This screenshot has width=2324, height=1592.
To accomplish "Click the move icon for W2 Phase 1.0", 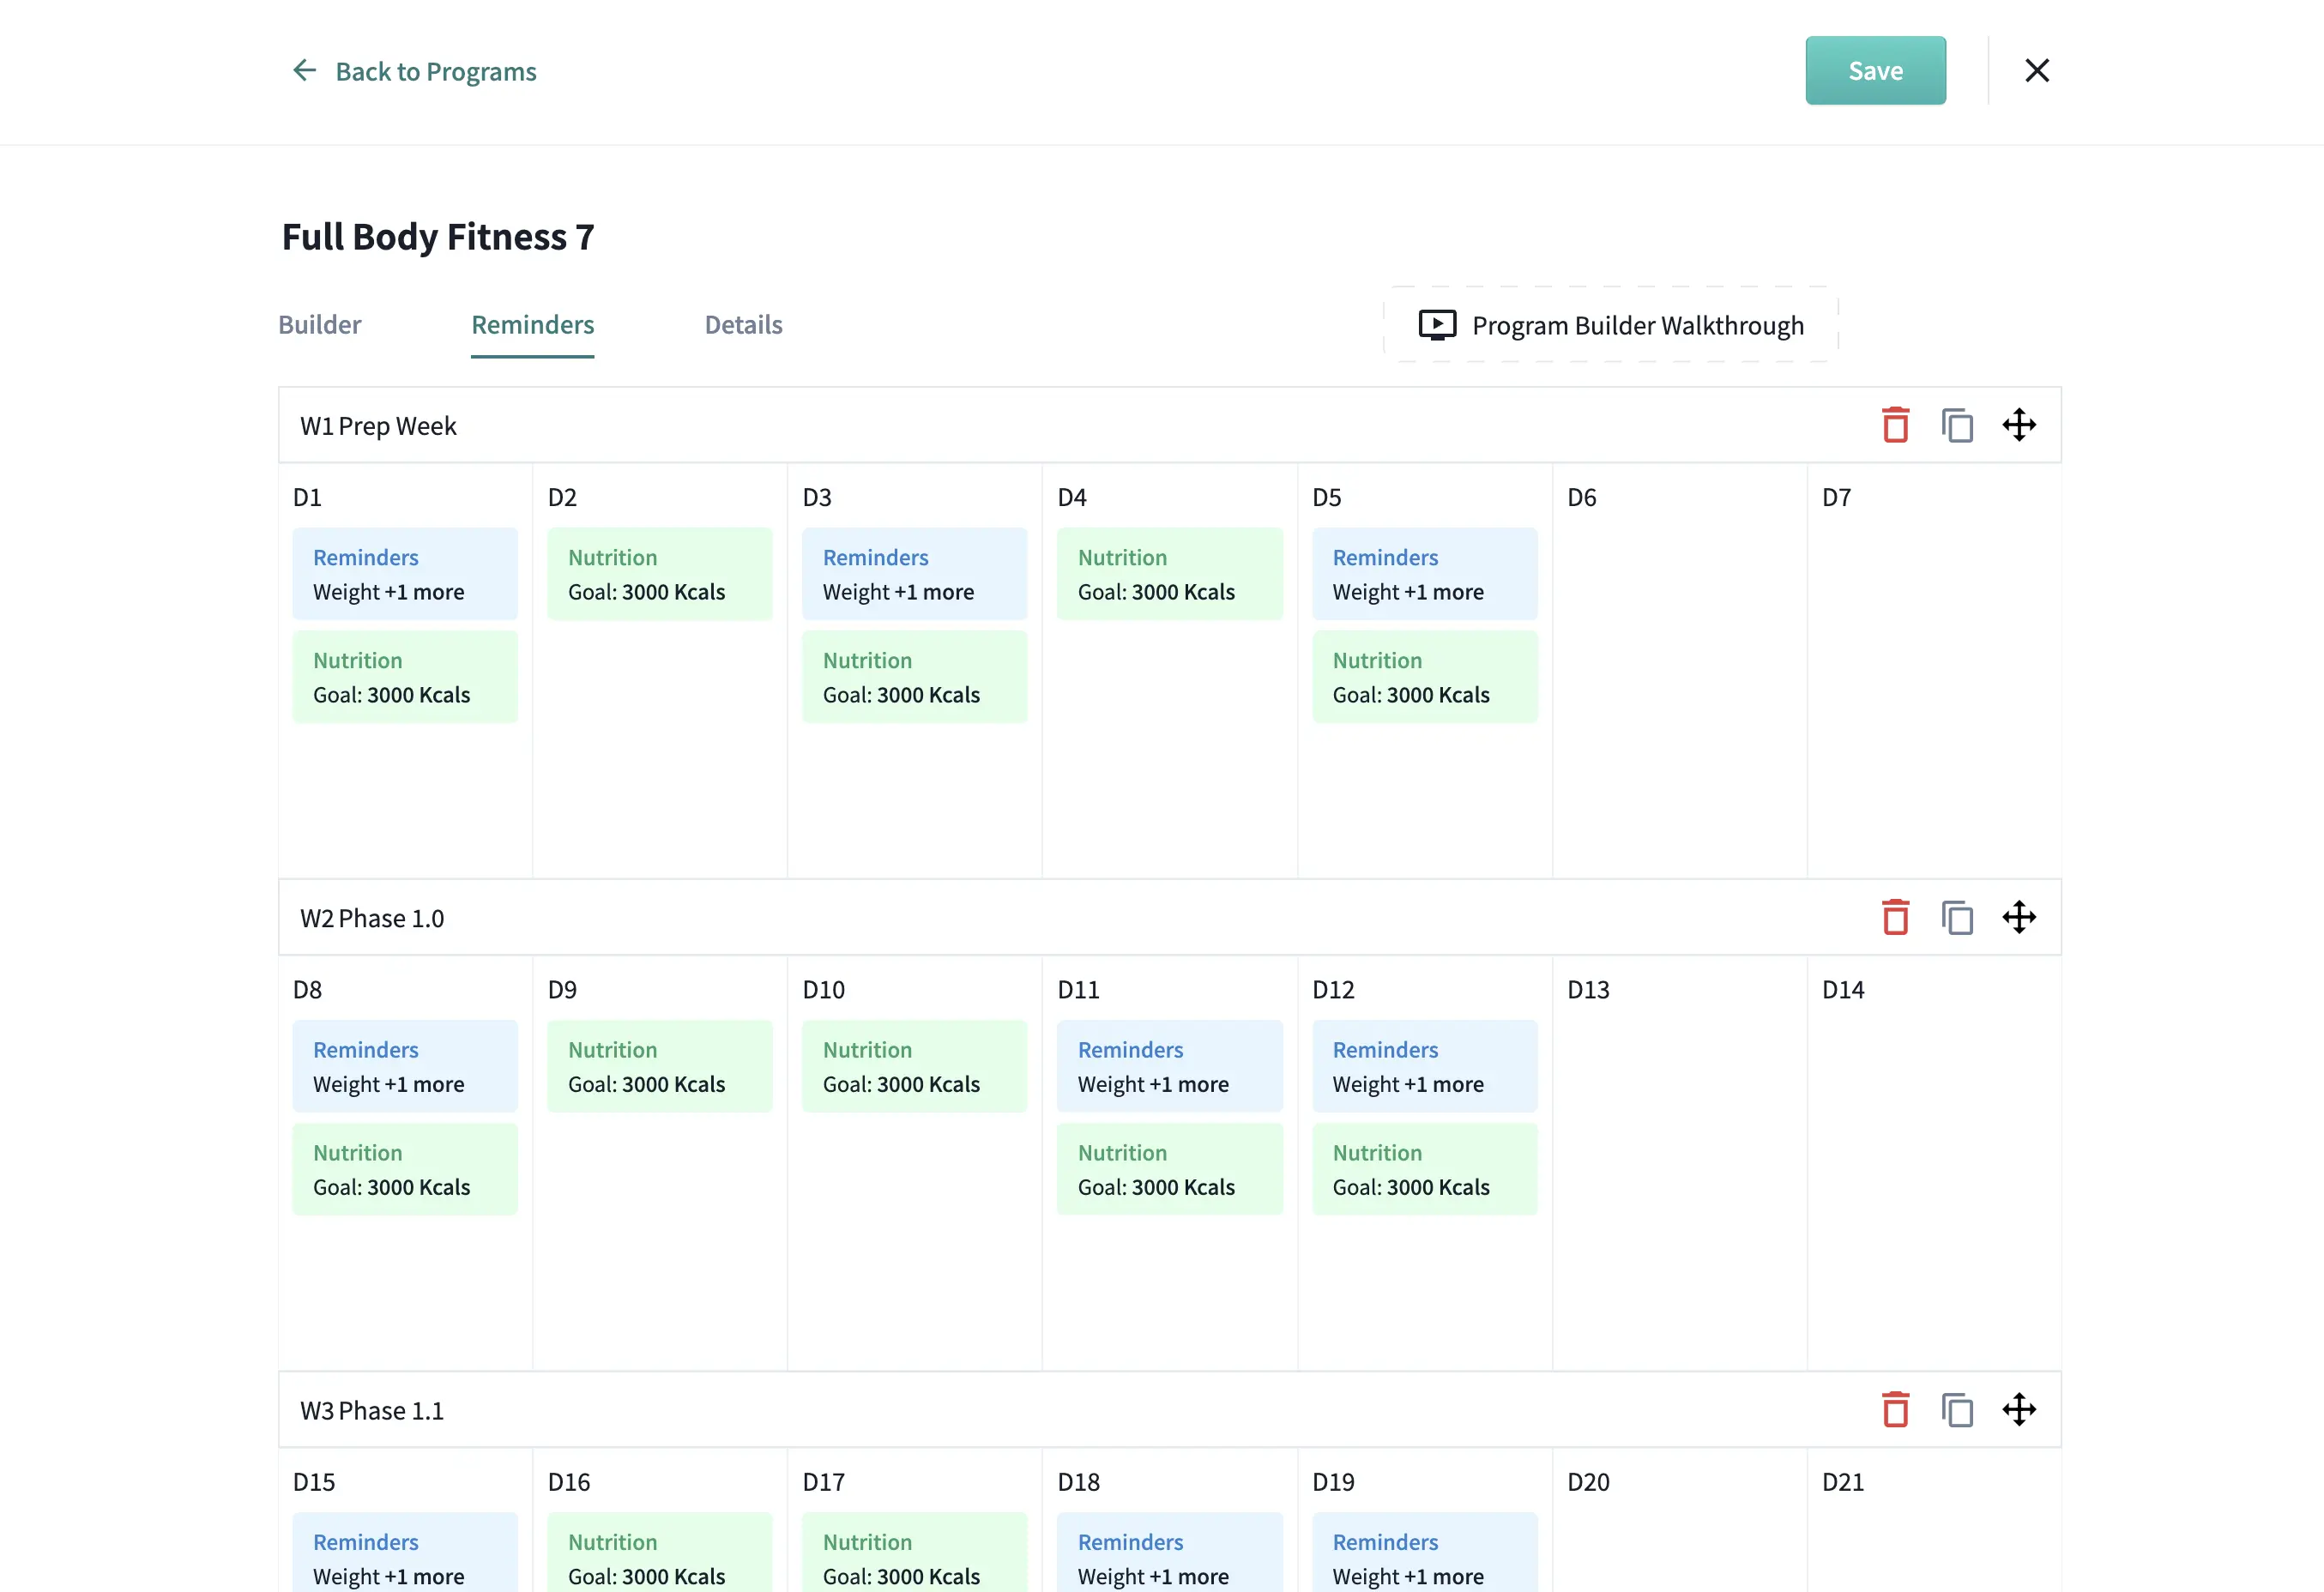I will 2019,917.
